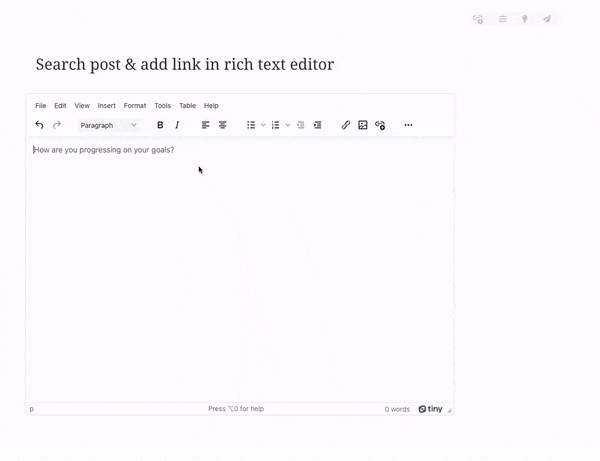Image resolution: width=600 pixels, height=461 pixels.
Task: Center align the text
Action: 222,125
